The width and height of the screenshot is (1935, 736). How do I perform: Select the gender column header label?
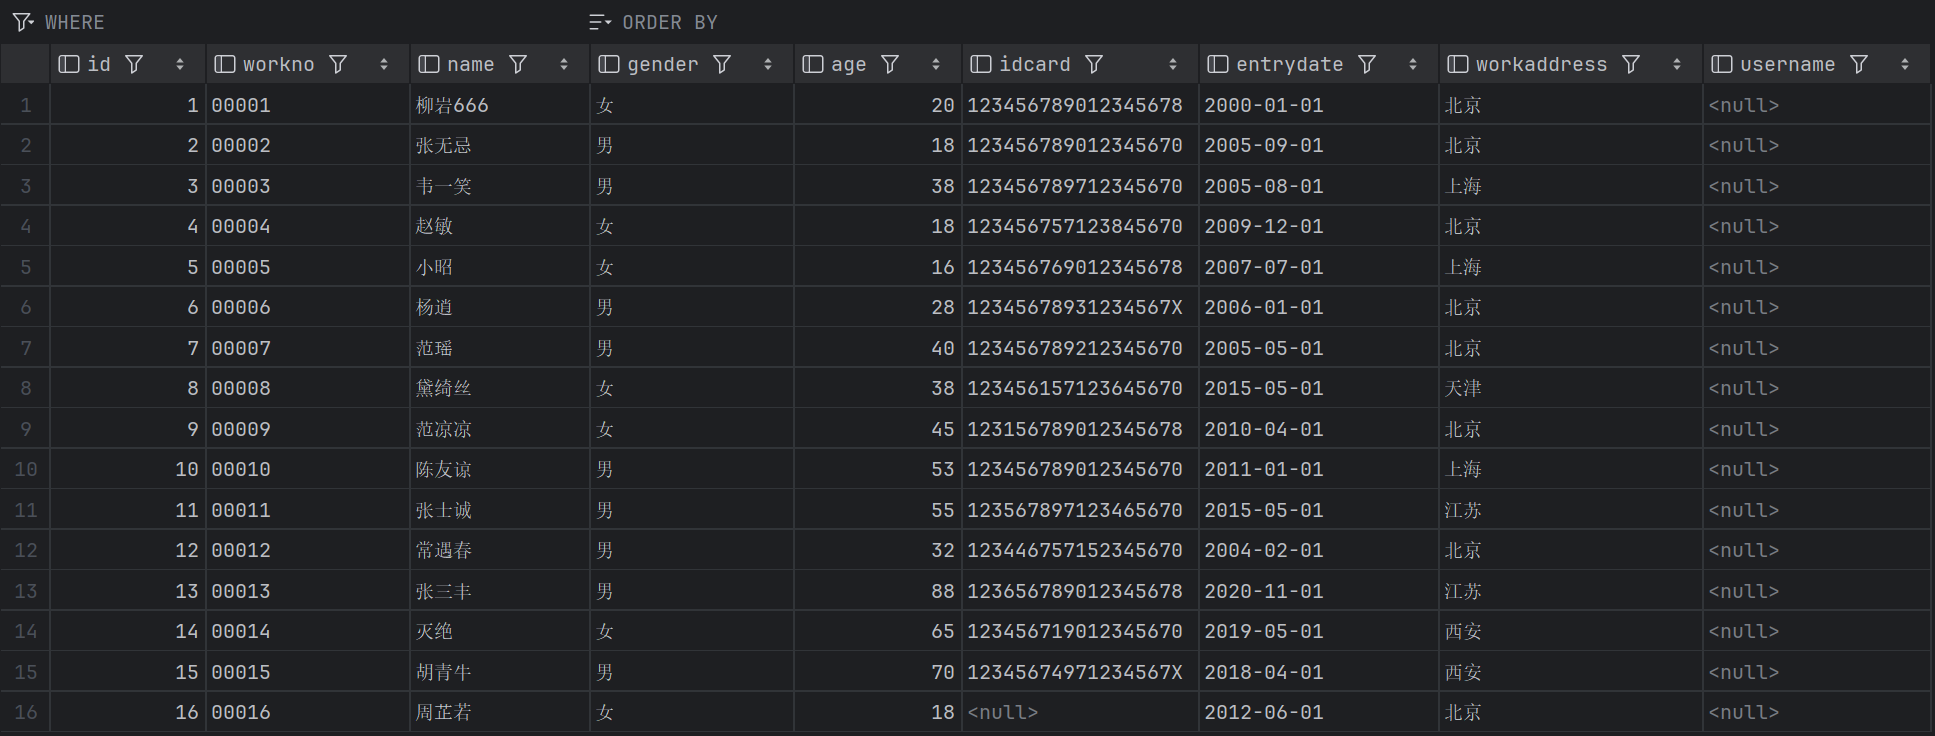662,64
